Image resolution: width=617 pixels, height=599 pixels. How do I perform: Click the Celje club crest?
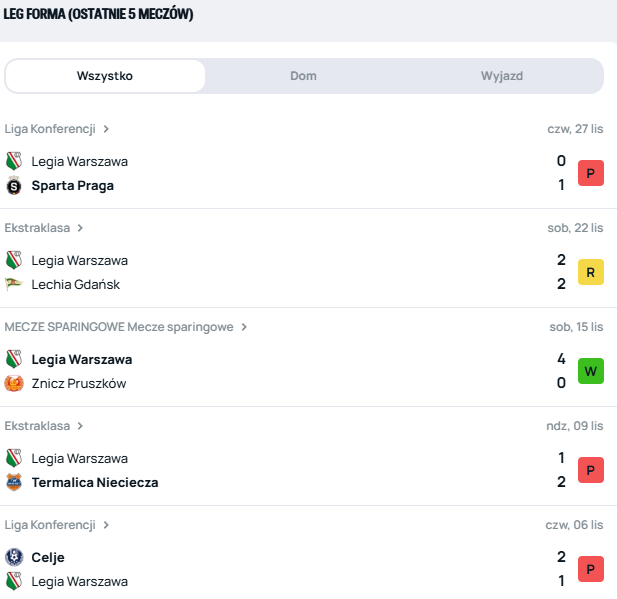pos(14,557)
